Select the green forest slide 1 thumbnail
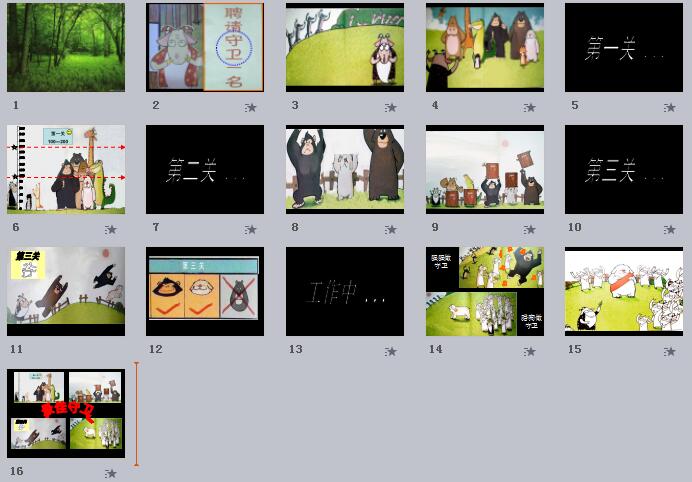 point(66,48)
